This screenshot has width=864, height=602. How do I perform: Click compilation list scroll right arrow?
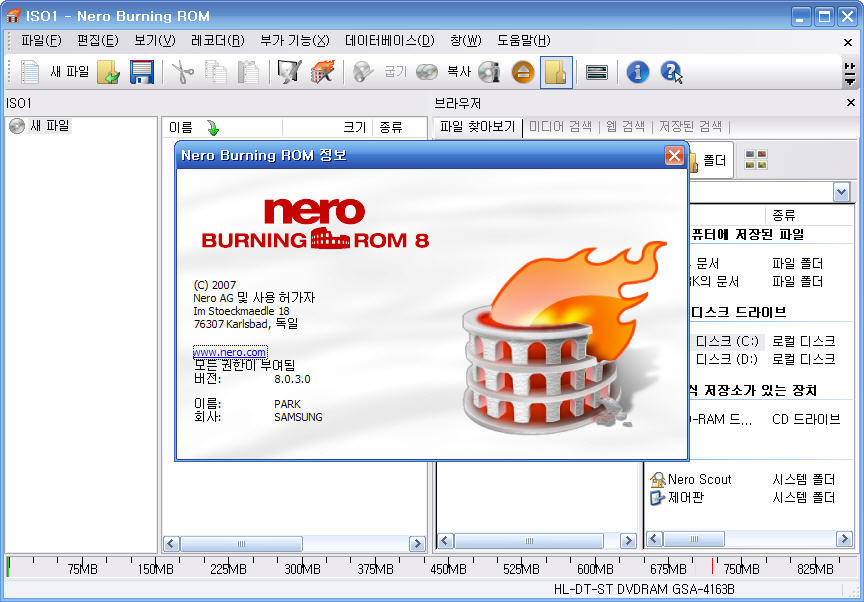417,544
